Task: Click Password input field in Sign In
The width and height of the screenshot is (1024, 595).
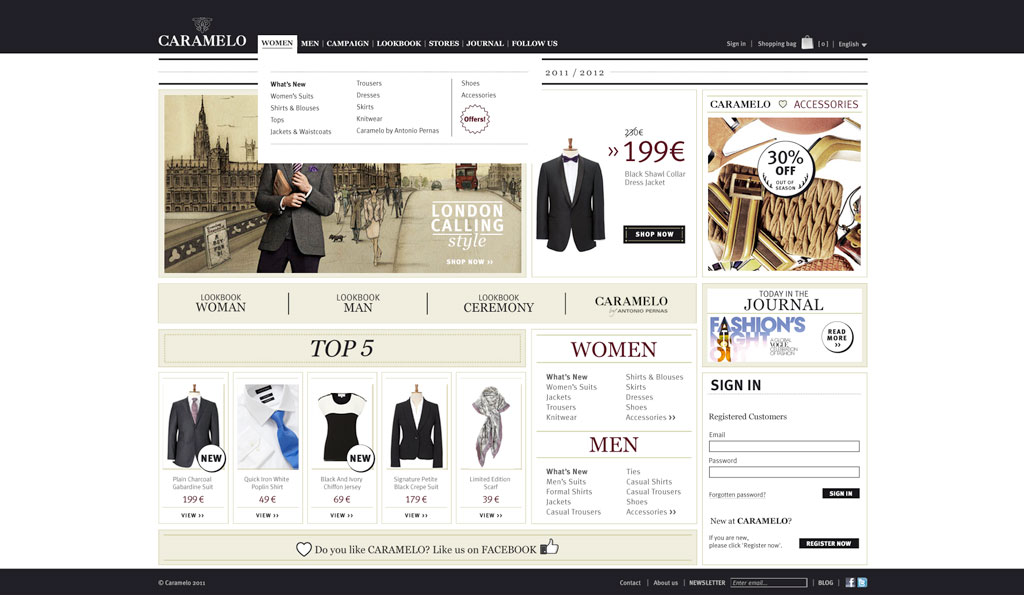Action: (784, 472)
